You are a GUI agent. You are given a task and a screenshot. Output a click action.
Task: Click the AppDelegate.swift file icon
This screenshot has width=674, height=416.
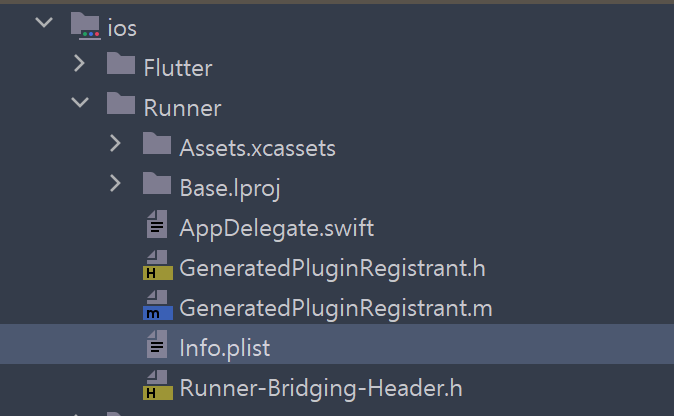pyautogui.click(x=157, y=224)
